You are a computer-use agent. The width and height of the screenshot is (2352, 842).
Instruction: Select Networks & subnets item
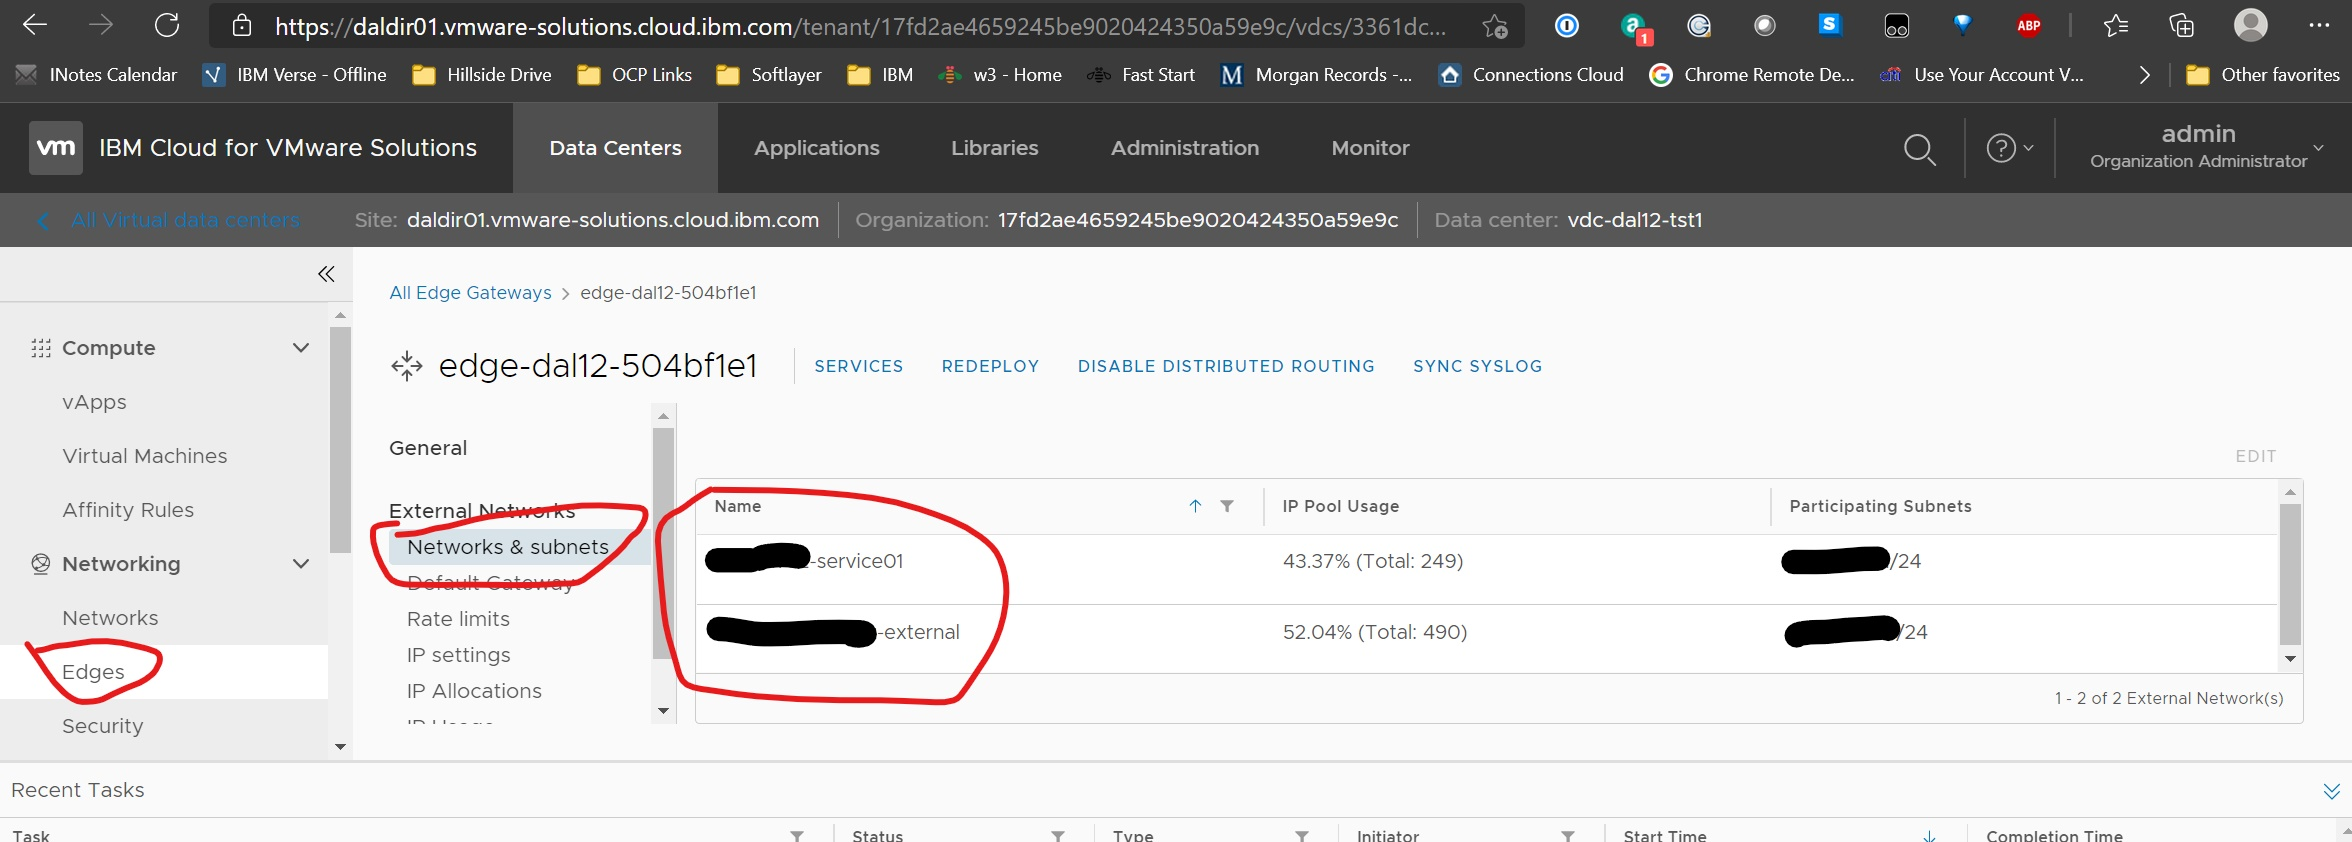[518, 547]
